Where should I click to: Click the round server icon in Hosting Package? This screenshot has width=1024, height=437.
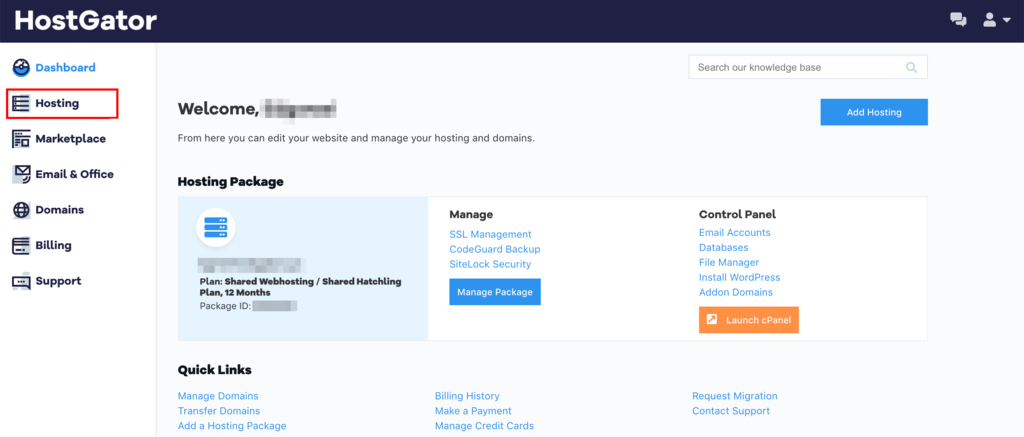[216, 227]
